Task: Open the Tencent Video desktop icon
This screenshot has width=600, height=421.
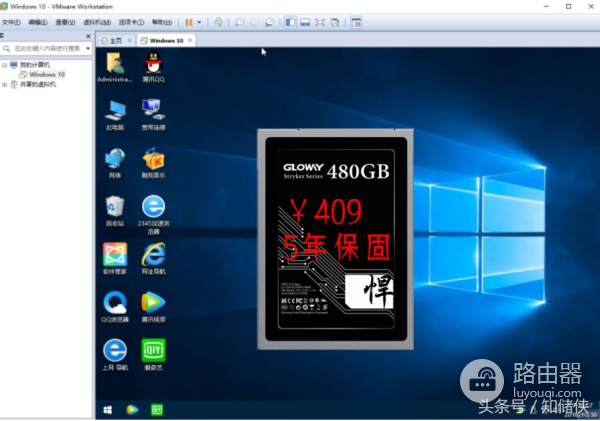Action: (153, 304)
